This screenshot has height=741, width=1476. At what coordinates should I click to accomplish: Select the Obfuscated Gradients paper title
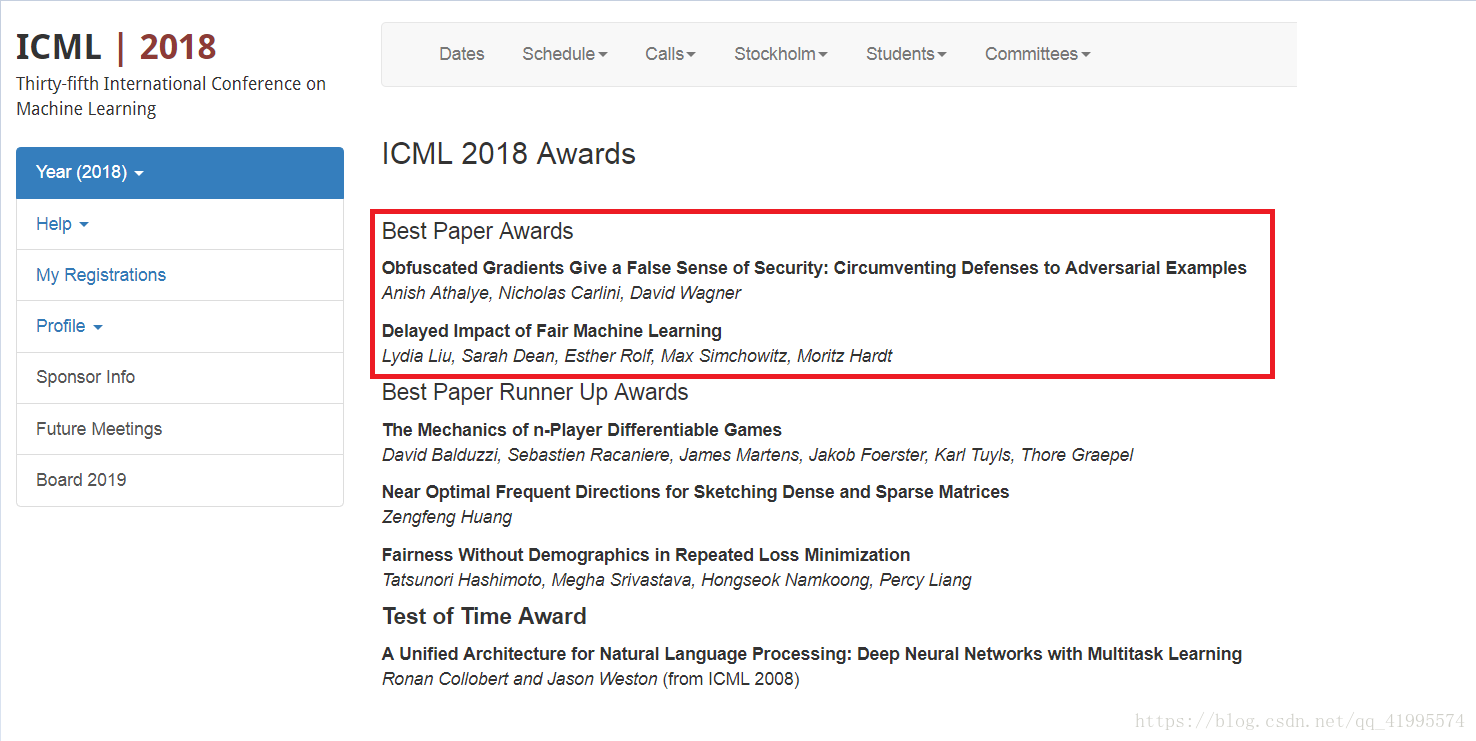pos(814,268)
